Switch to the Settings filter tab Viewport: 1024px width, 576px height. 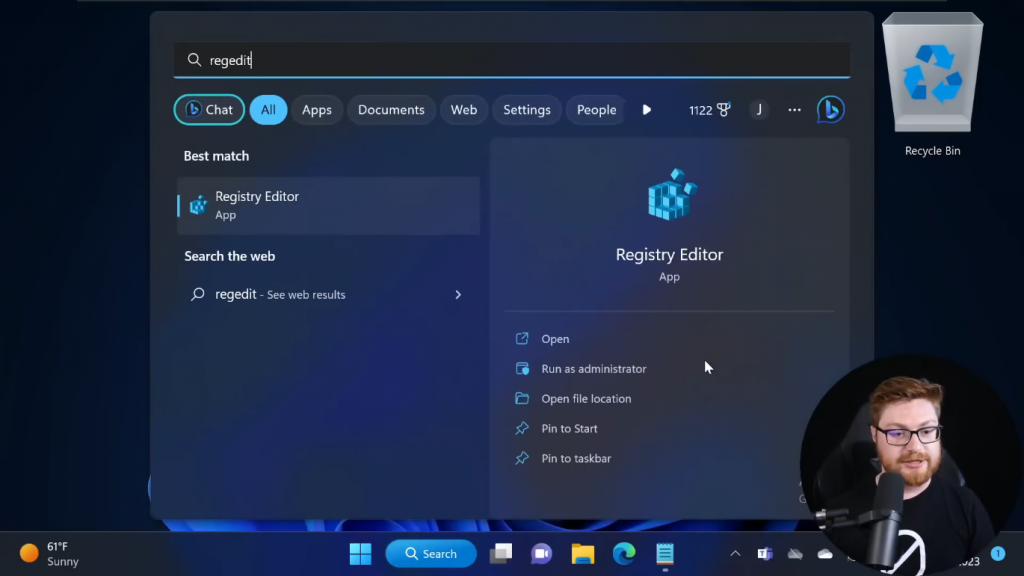526,110
